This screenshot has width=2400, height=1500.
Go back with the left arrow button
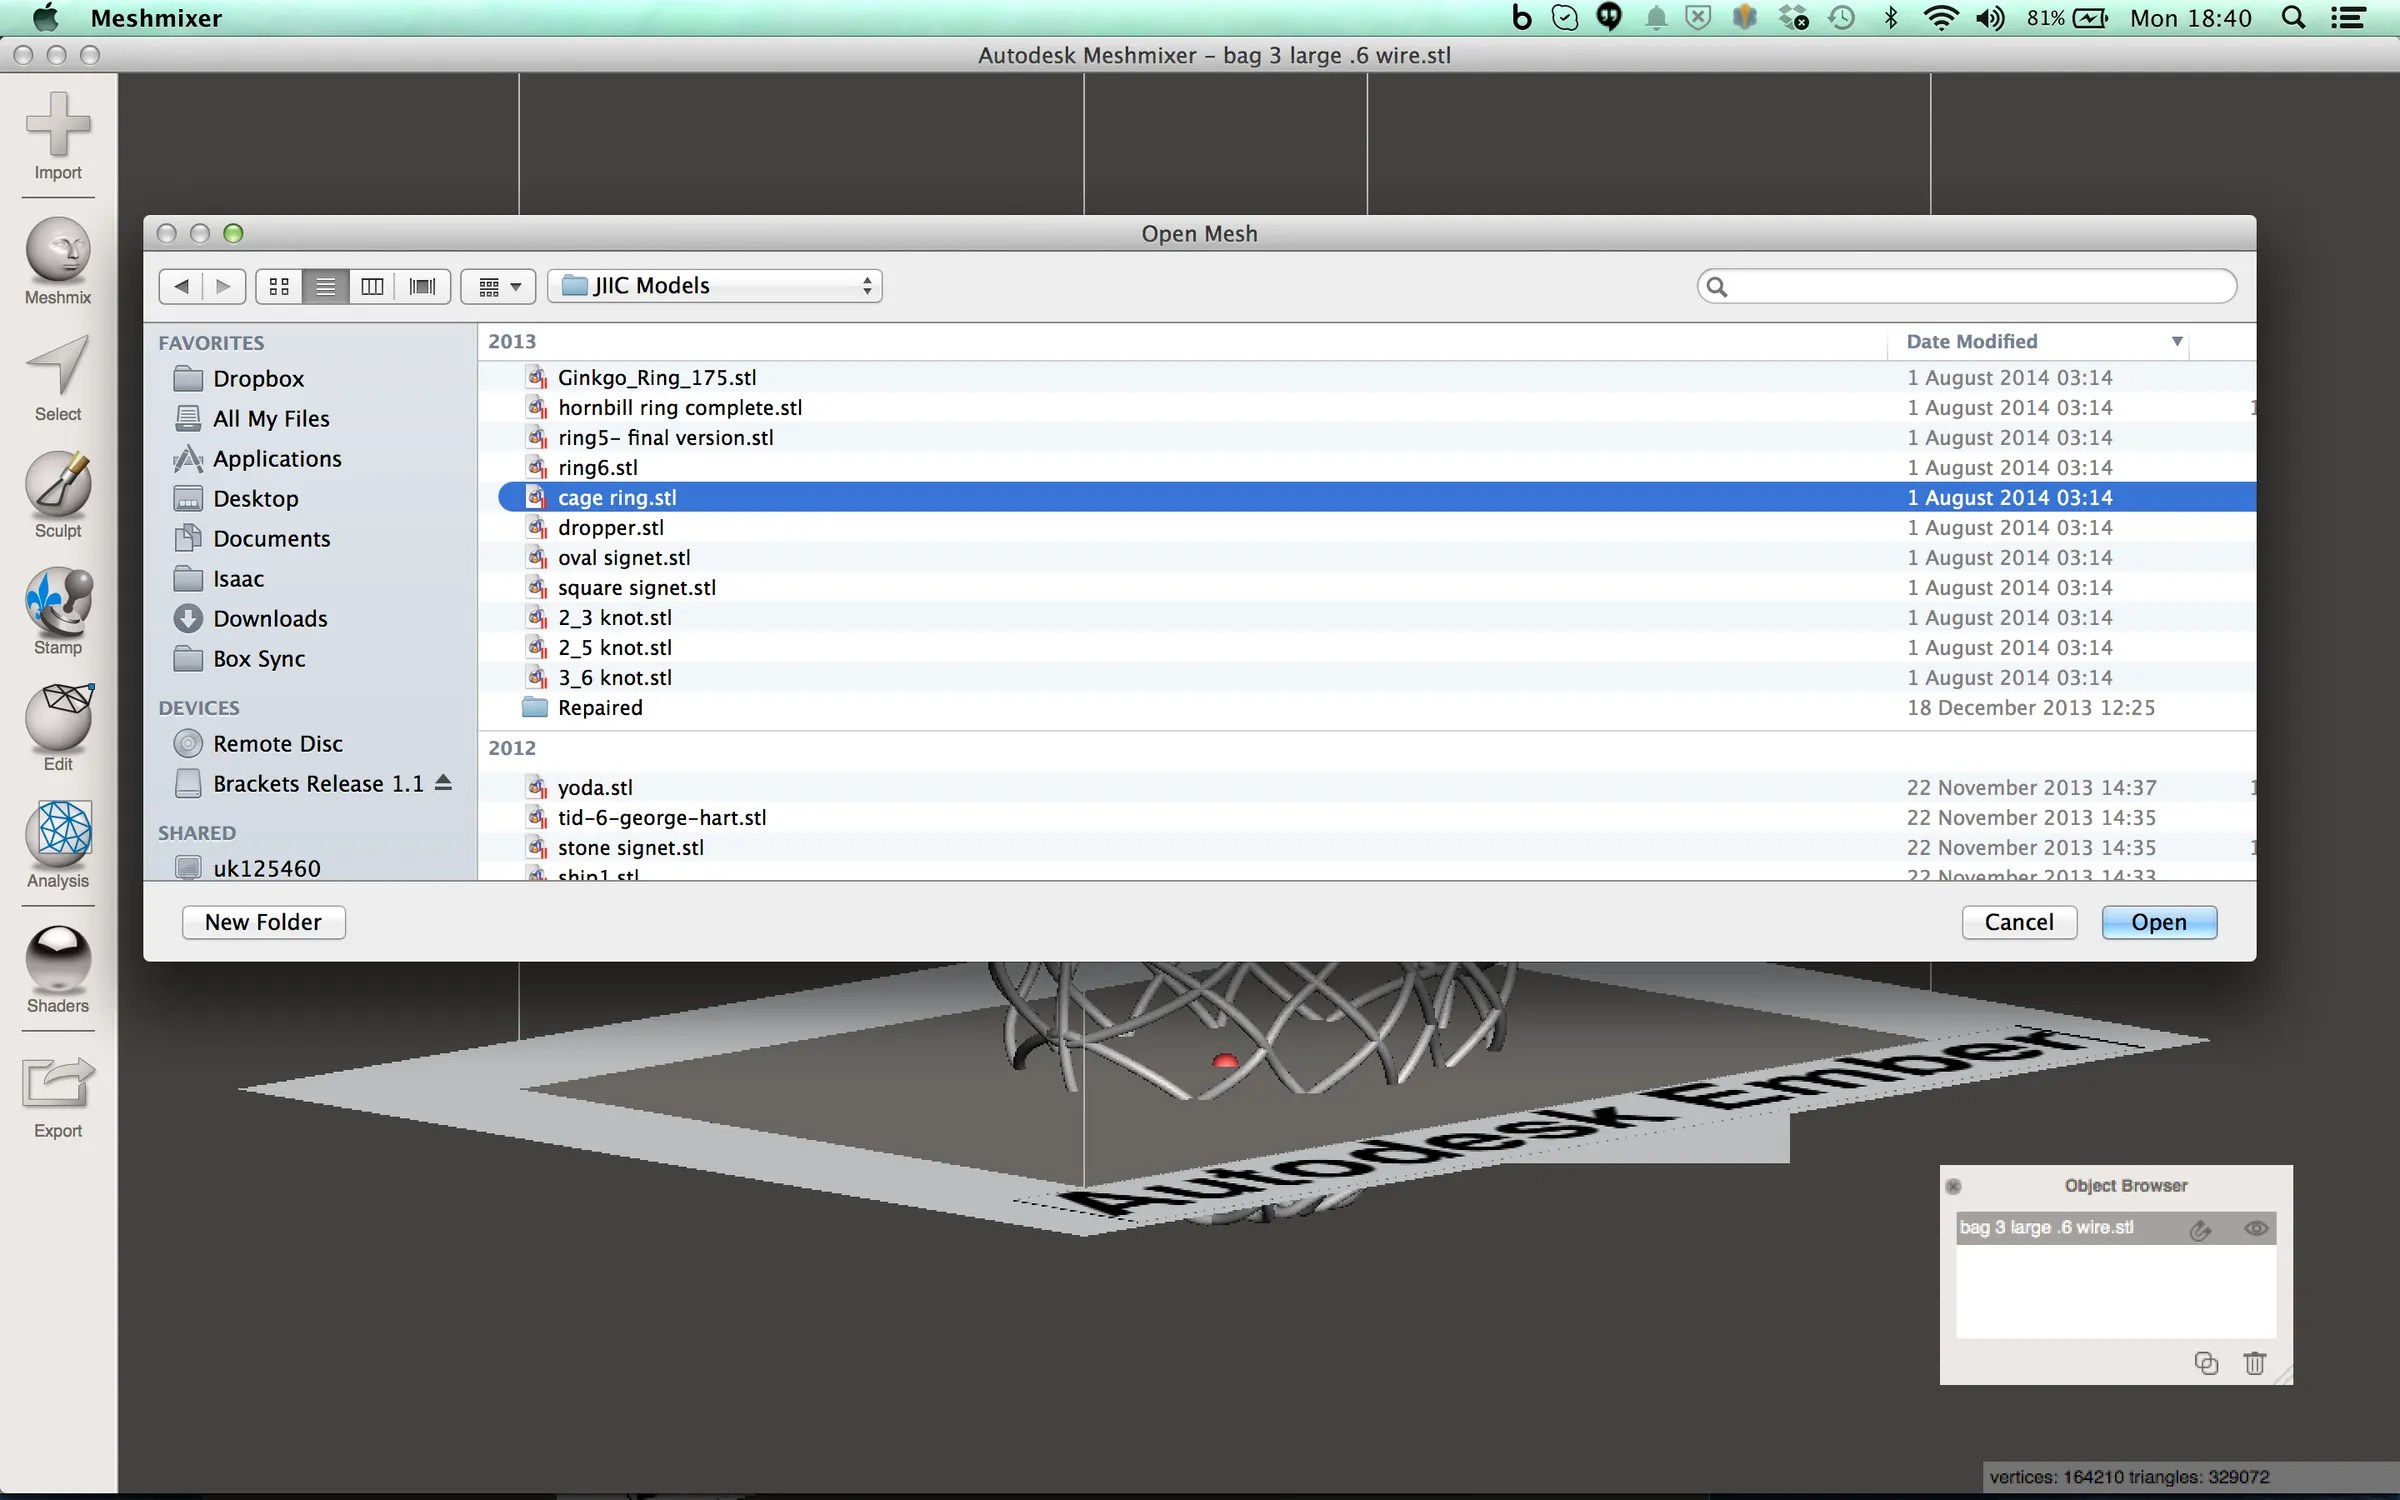coord(181,286)
